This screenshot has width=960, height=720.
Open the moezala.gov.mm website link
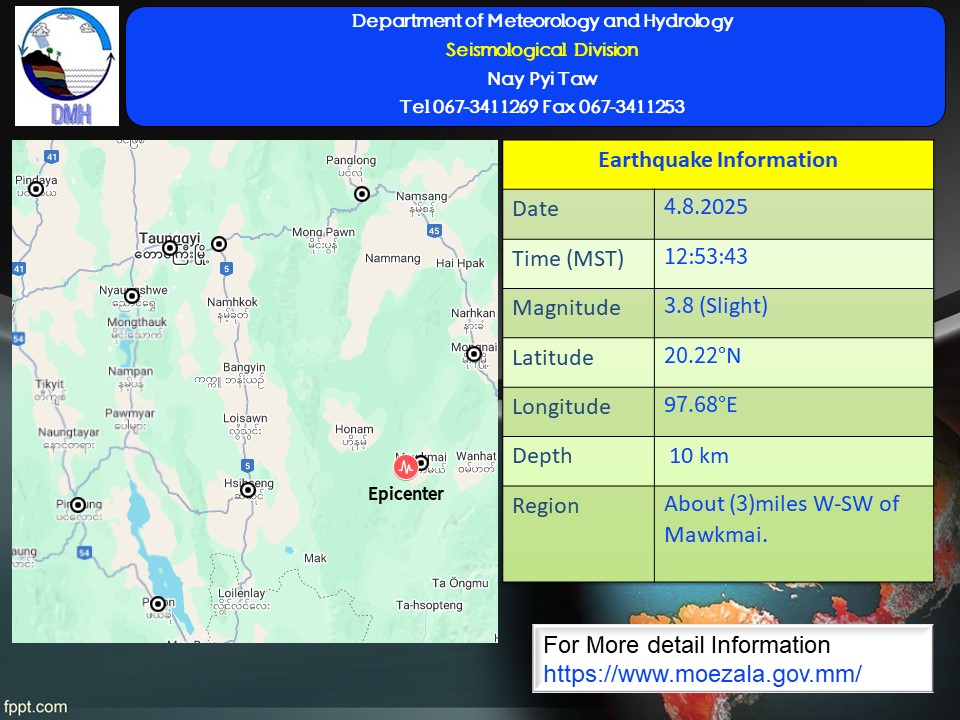click(x=702, y=673)
